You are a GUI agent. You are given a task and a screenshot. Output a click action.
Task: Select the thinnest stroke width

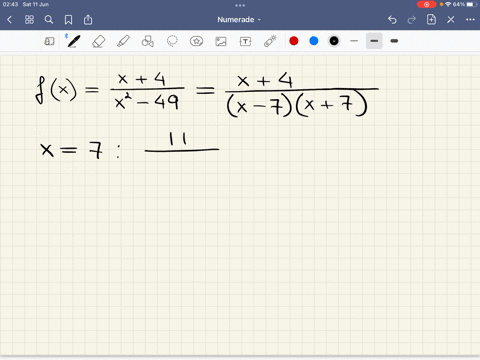354,41
